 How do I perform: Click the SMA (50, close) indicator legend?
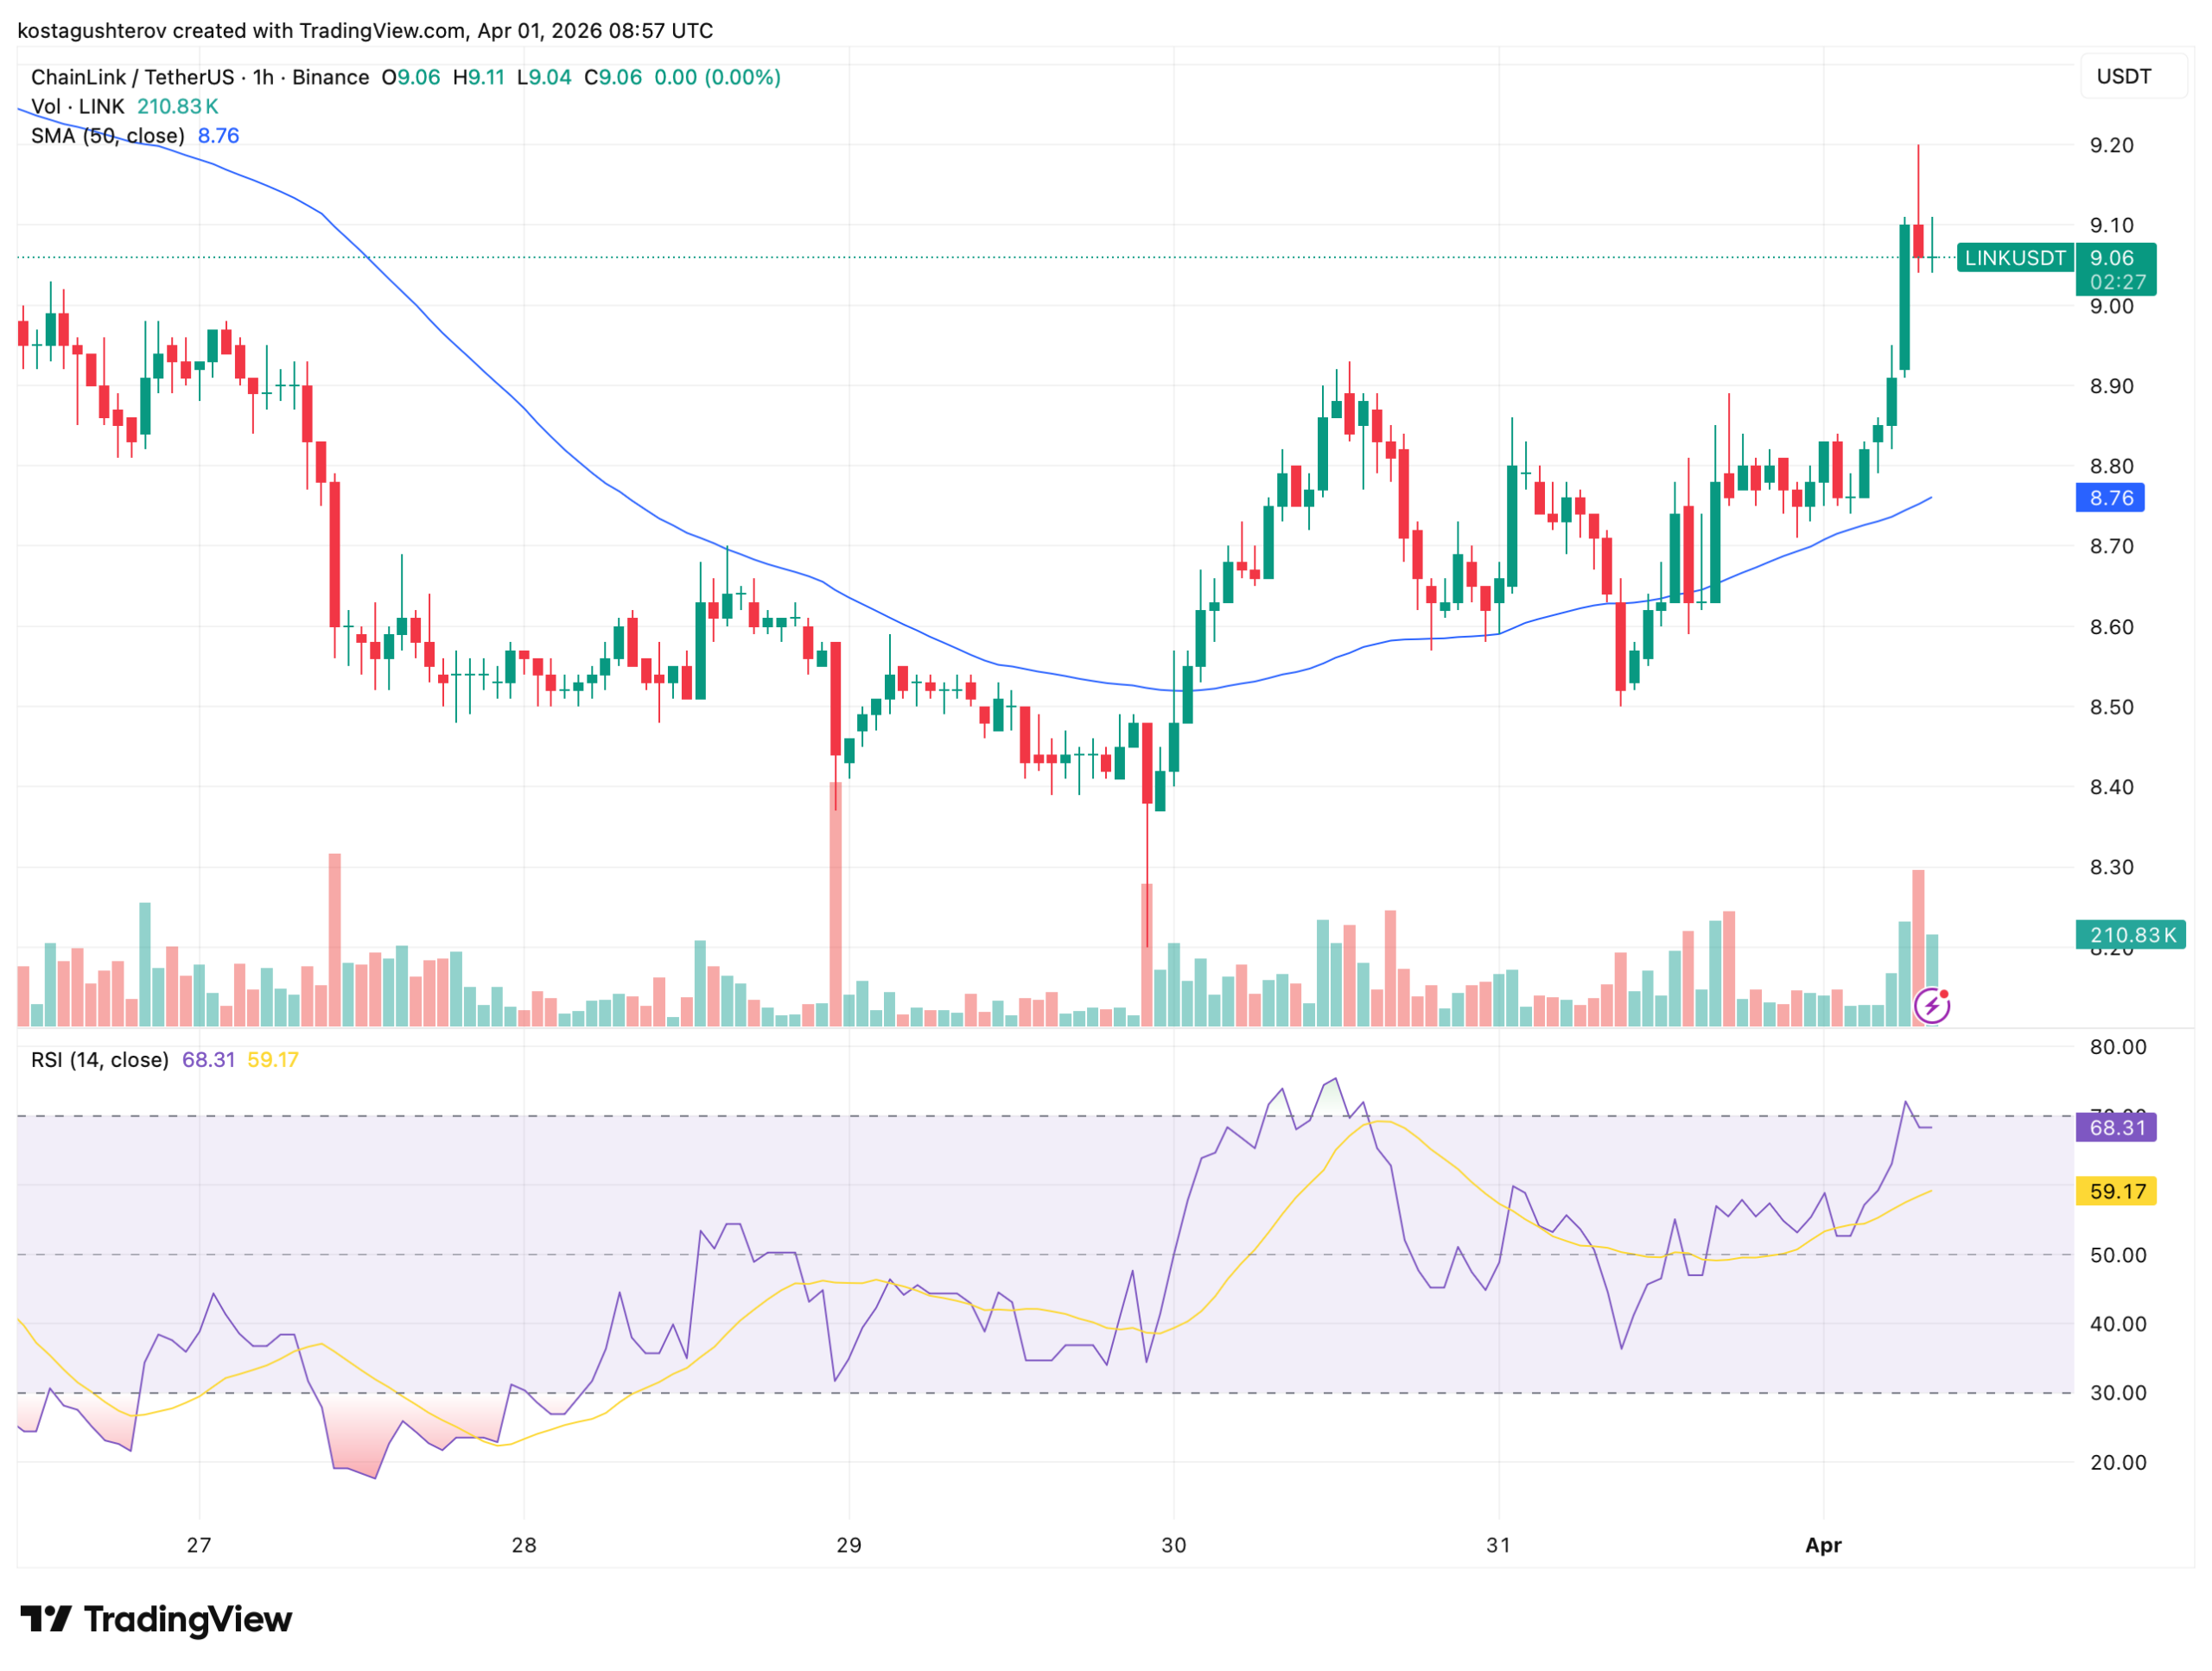[108, 135]
